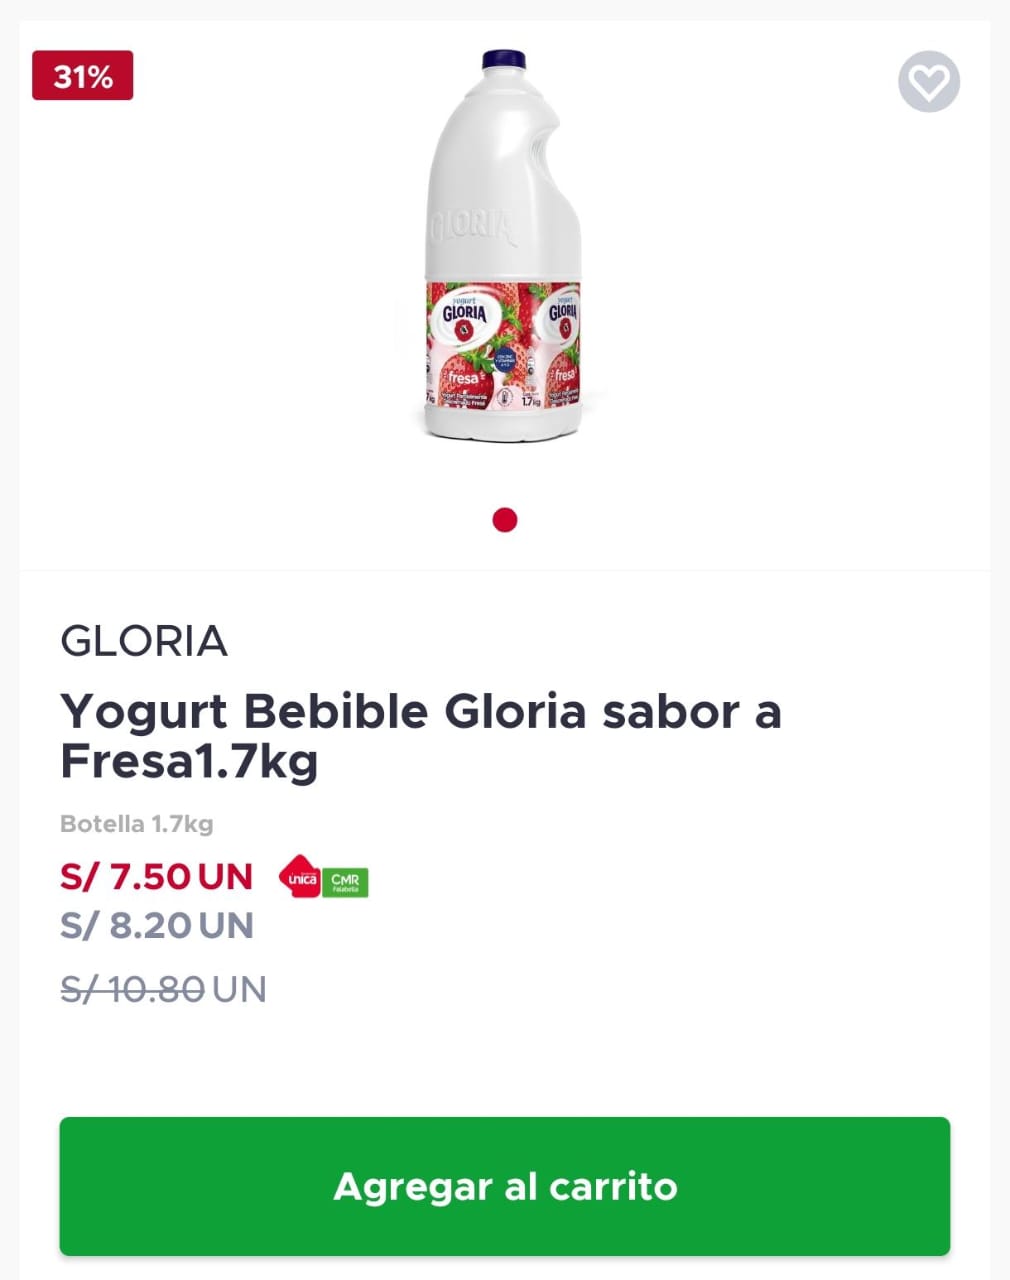Click the fresa strawberry text on label
Screen dimensions: 1010x1280
click(x=463, y=379)
